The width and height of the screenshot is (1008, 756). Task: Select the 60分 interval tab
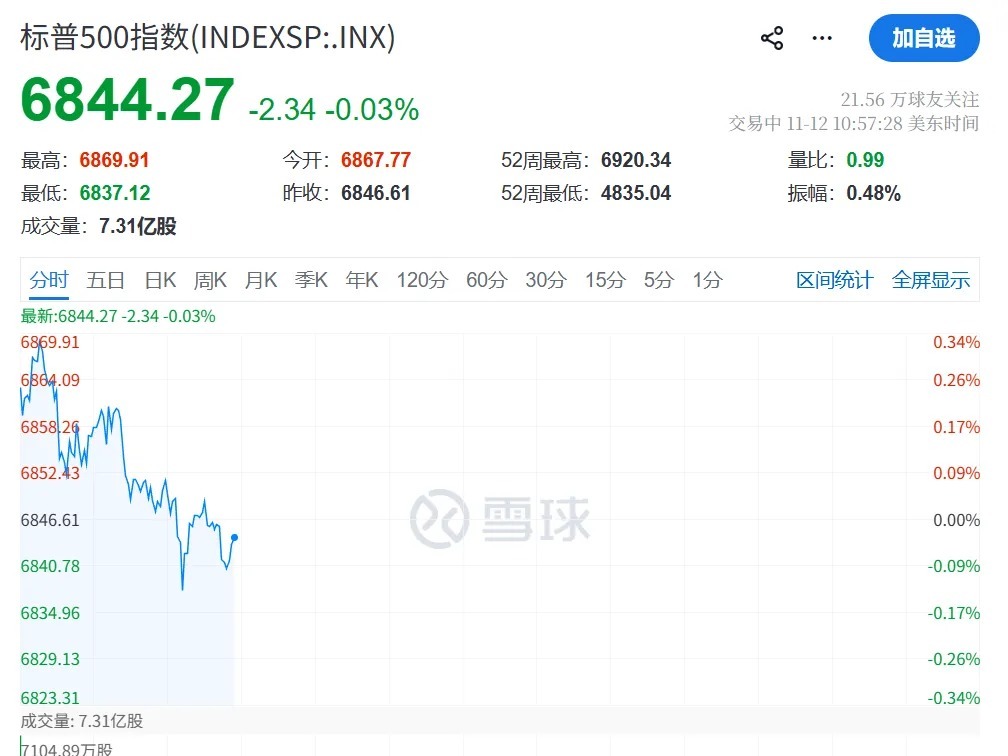(487, 280)
